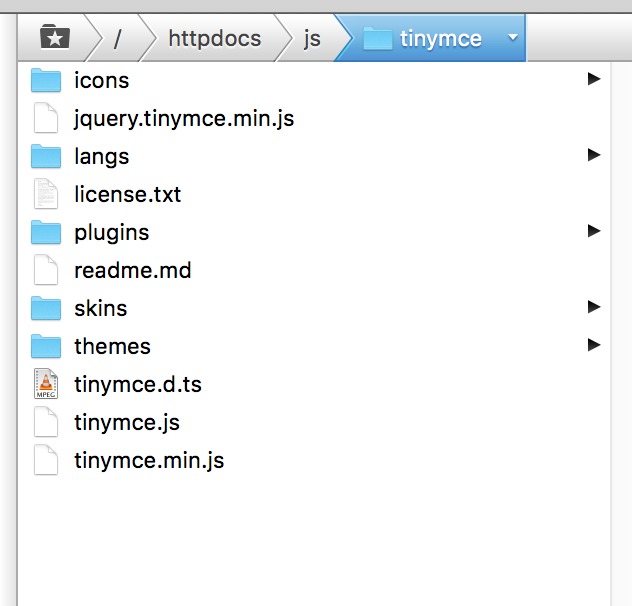Select the skins folder icon
Screen dimensions: 632x606
[46, 308]
